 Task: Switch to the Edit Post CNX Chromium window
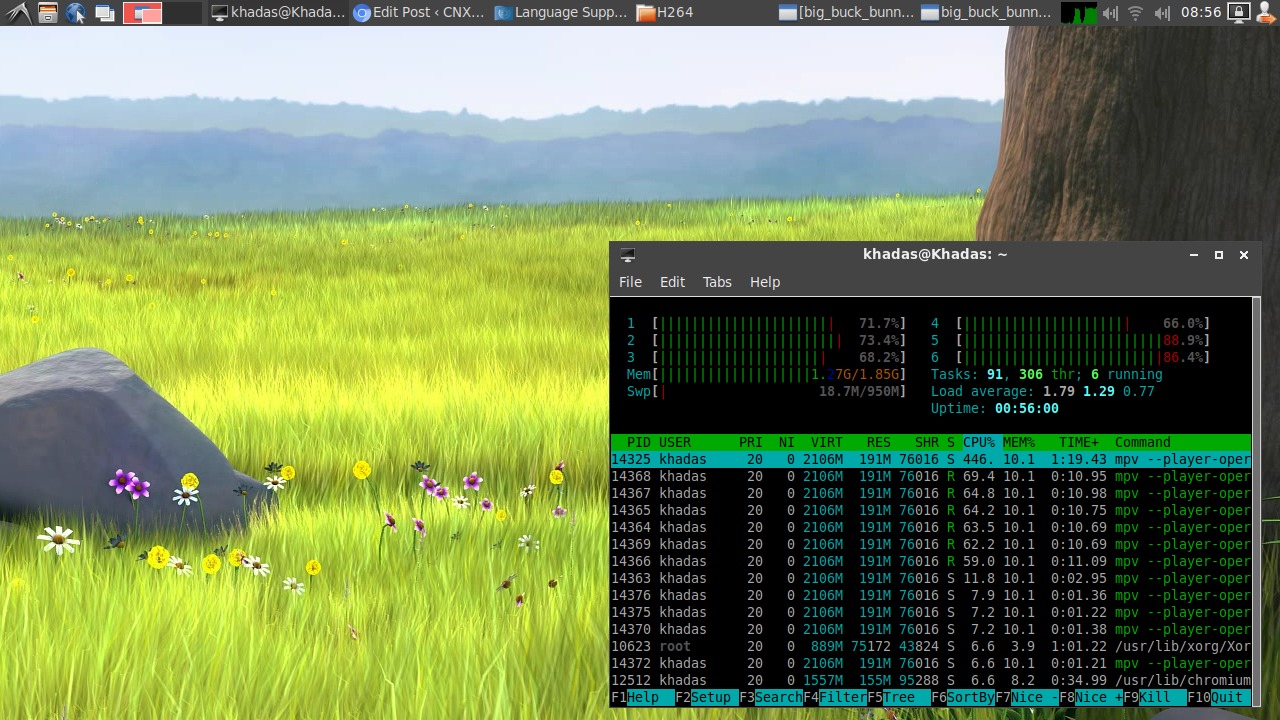[419, 13]
